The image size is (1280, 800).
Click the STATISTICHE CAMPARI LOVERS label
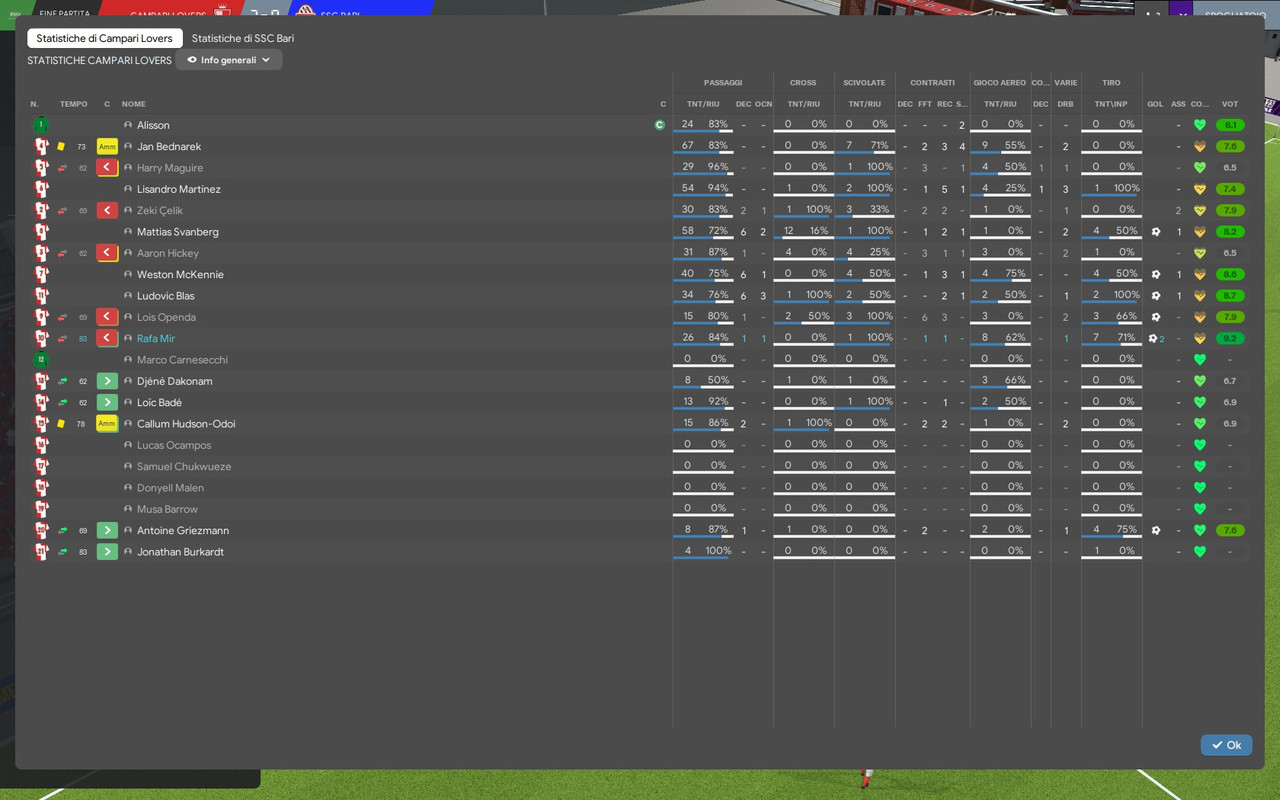(99, 61)
